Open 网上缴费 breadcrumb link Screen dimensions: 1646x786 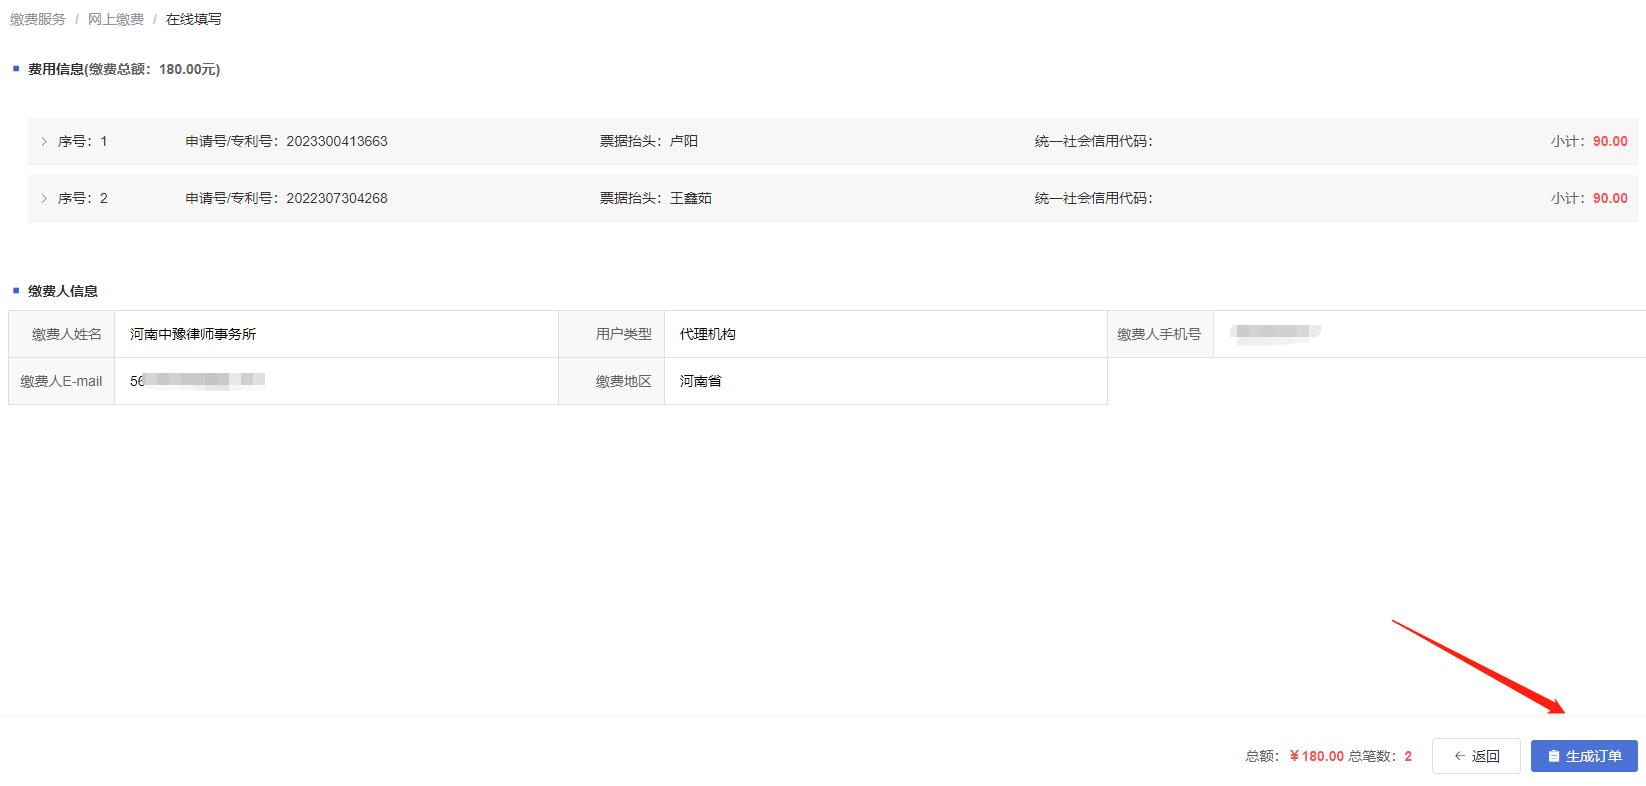116,19
